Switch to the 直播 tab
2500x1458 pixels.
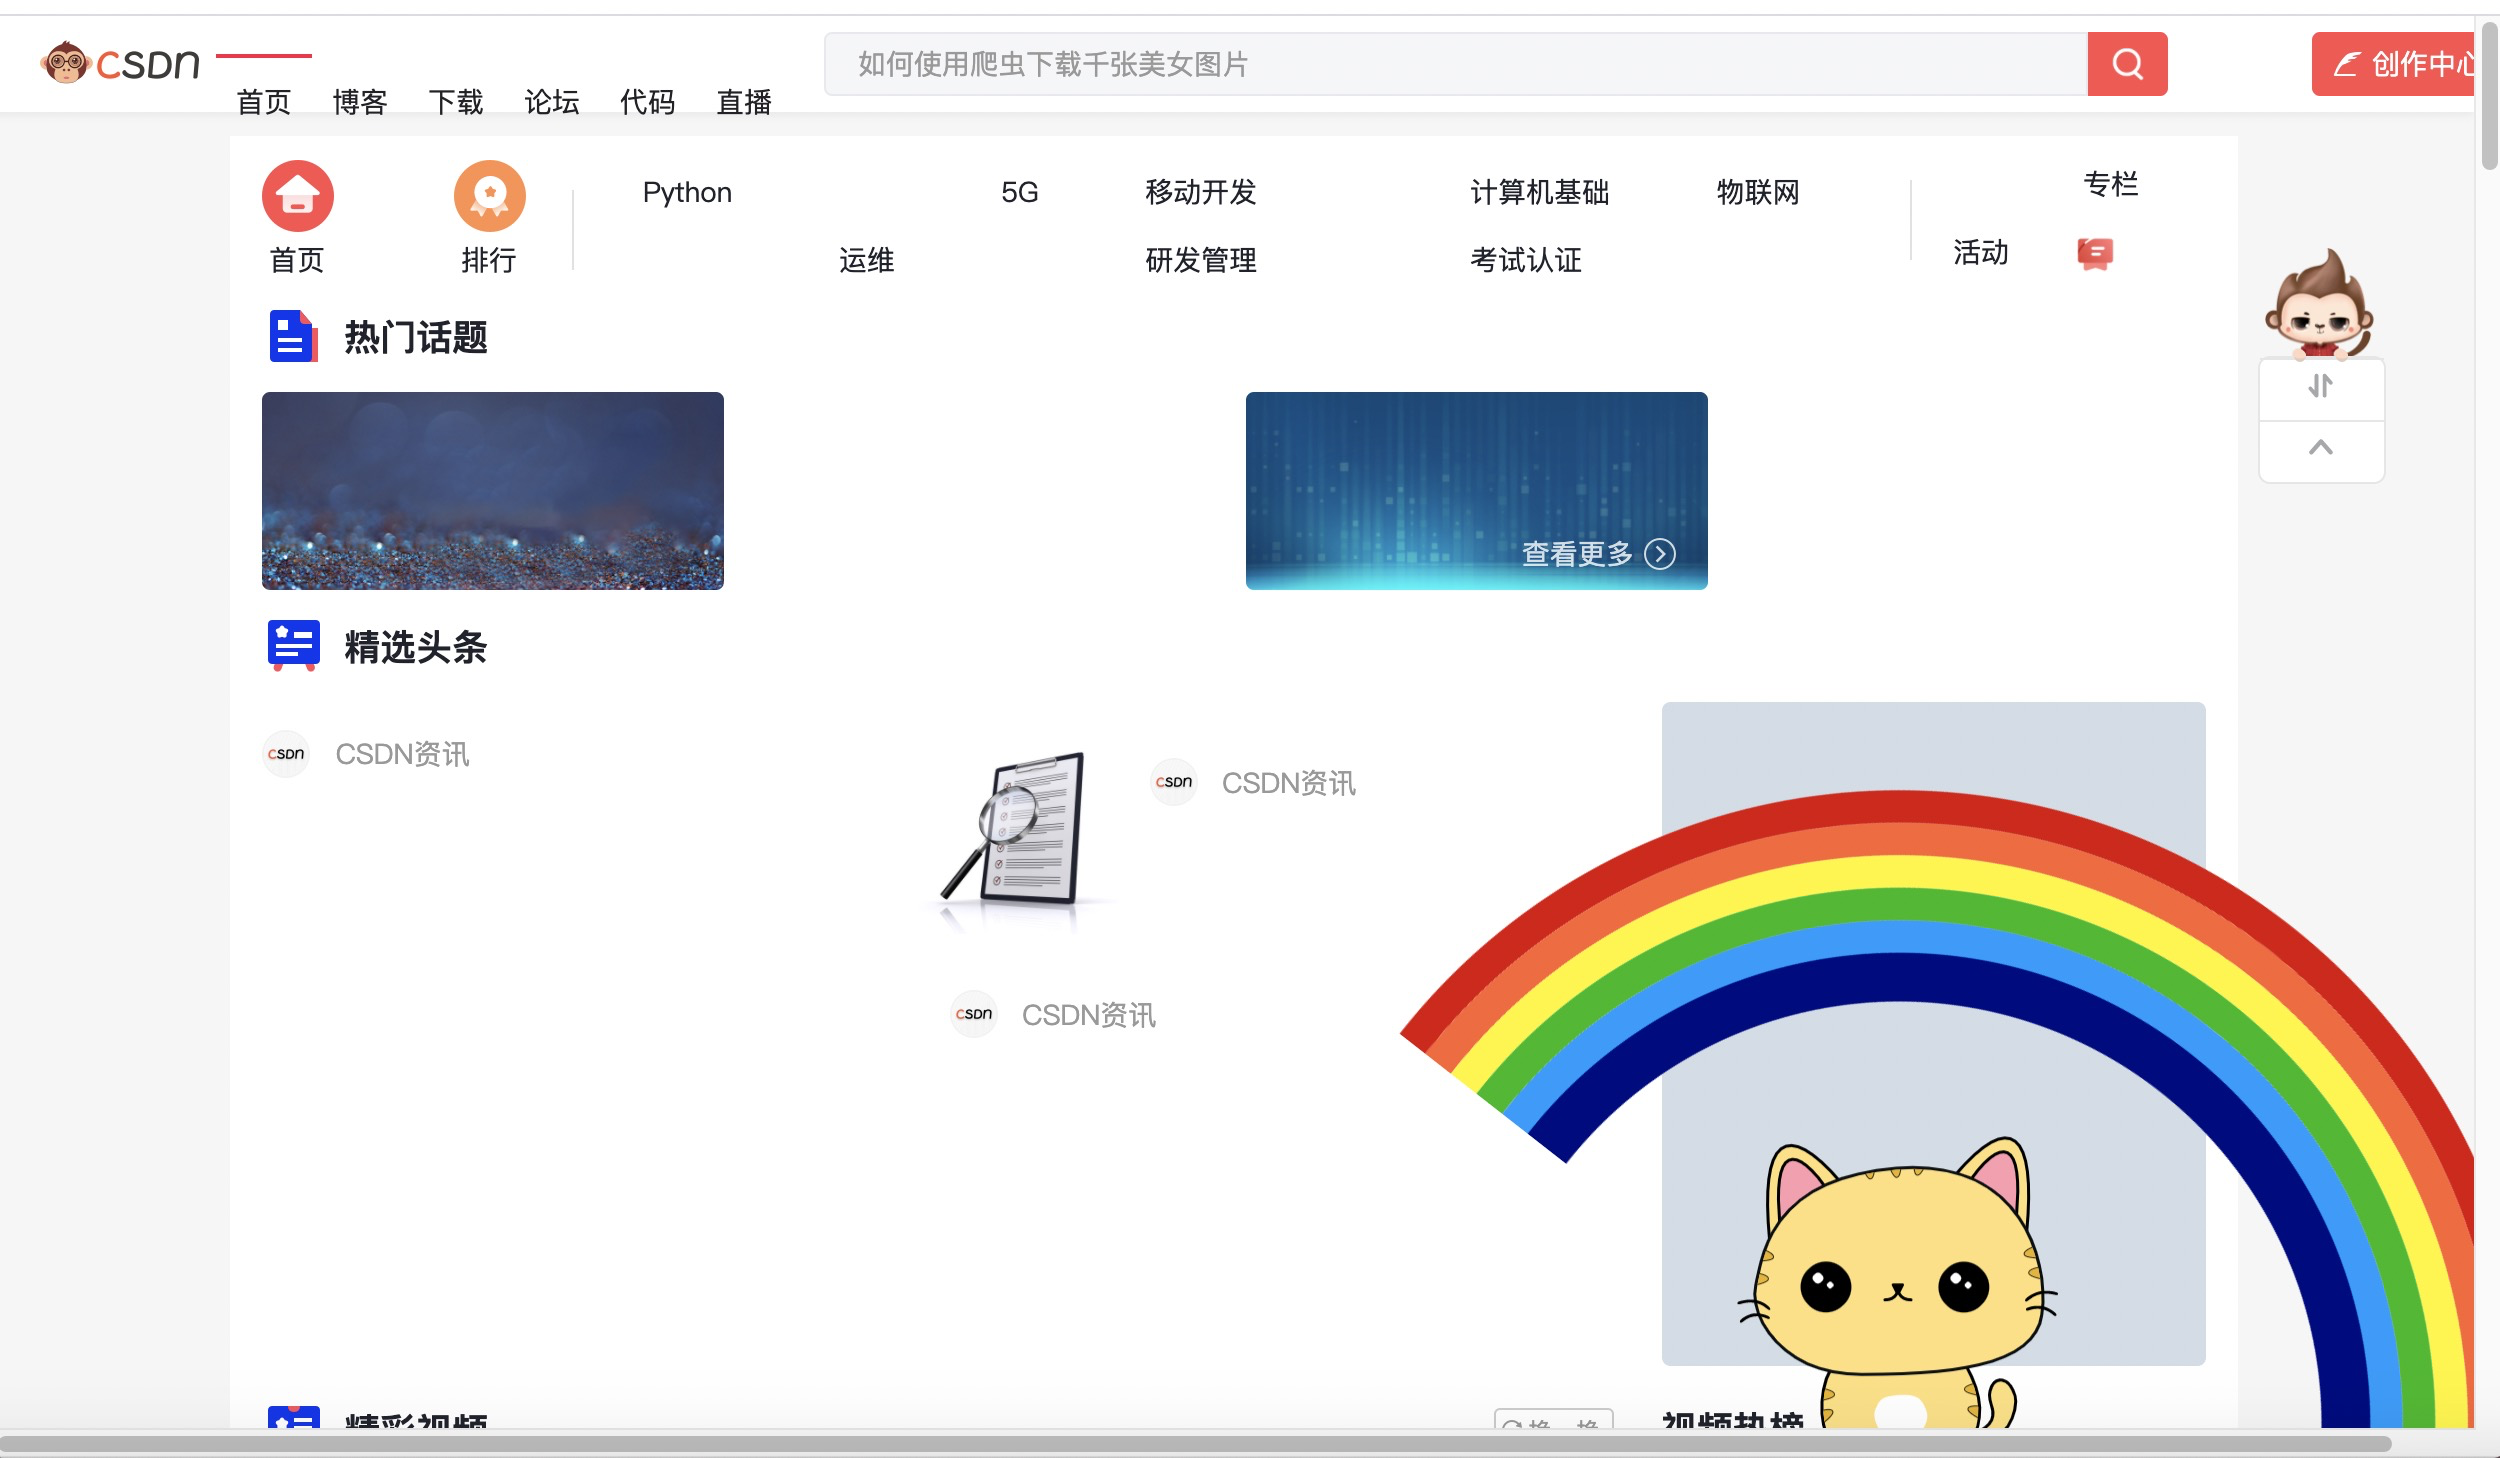743,102
